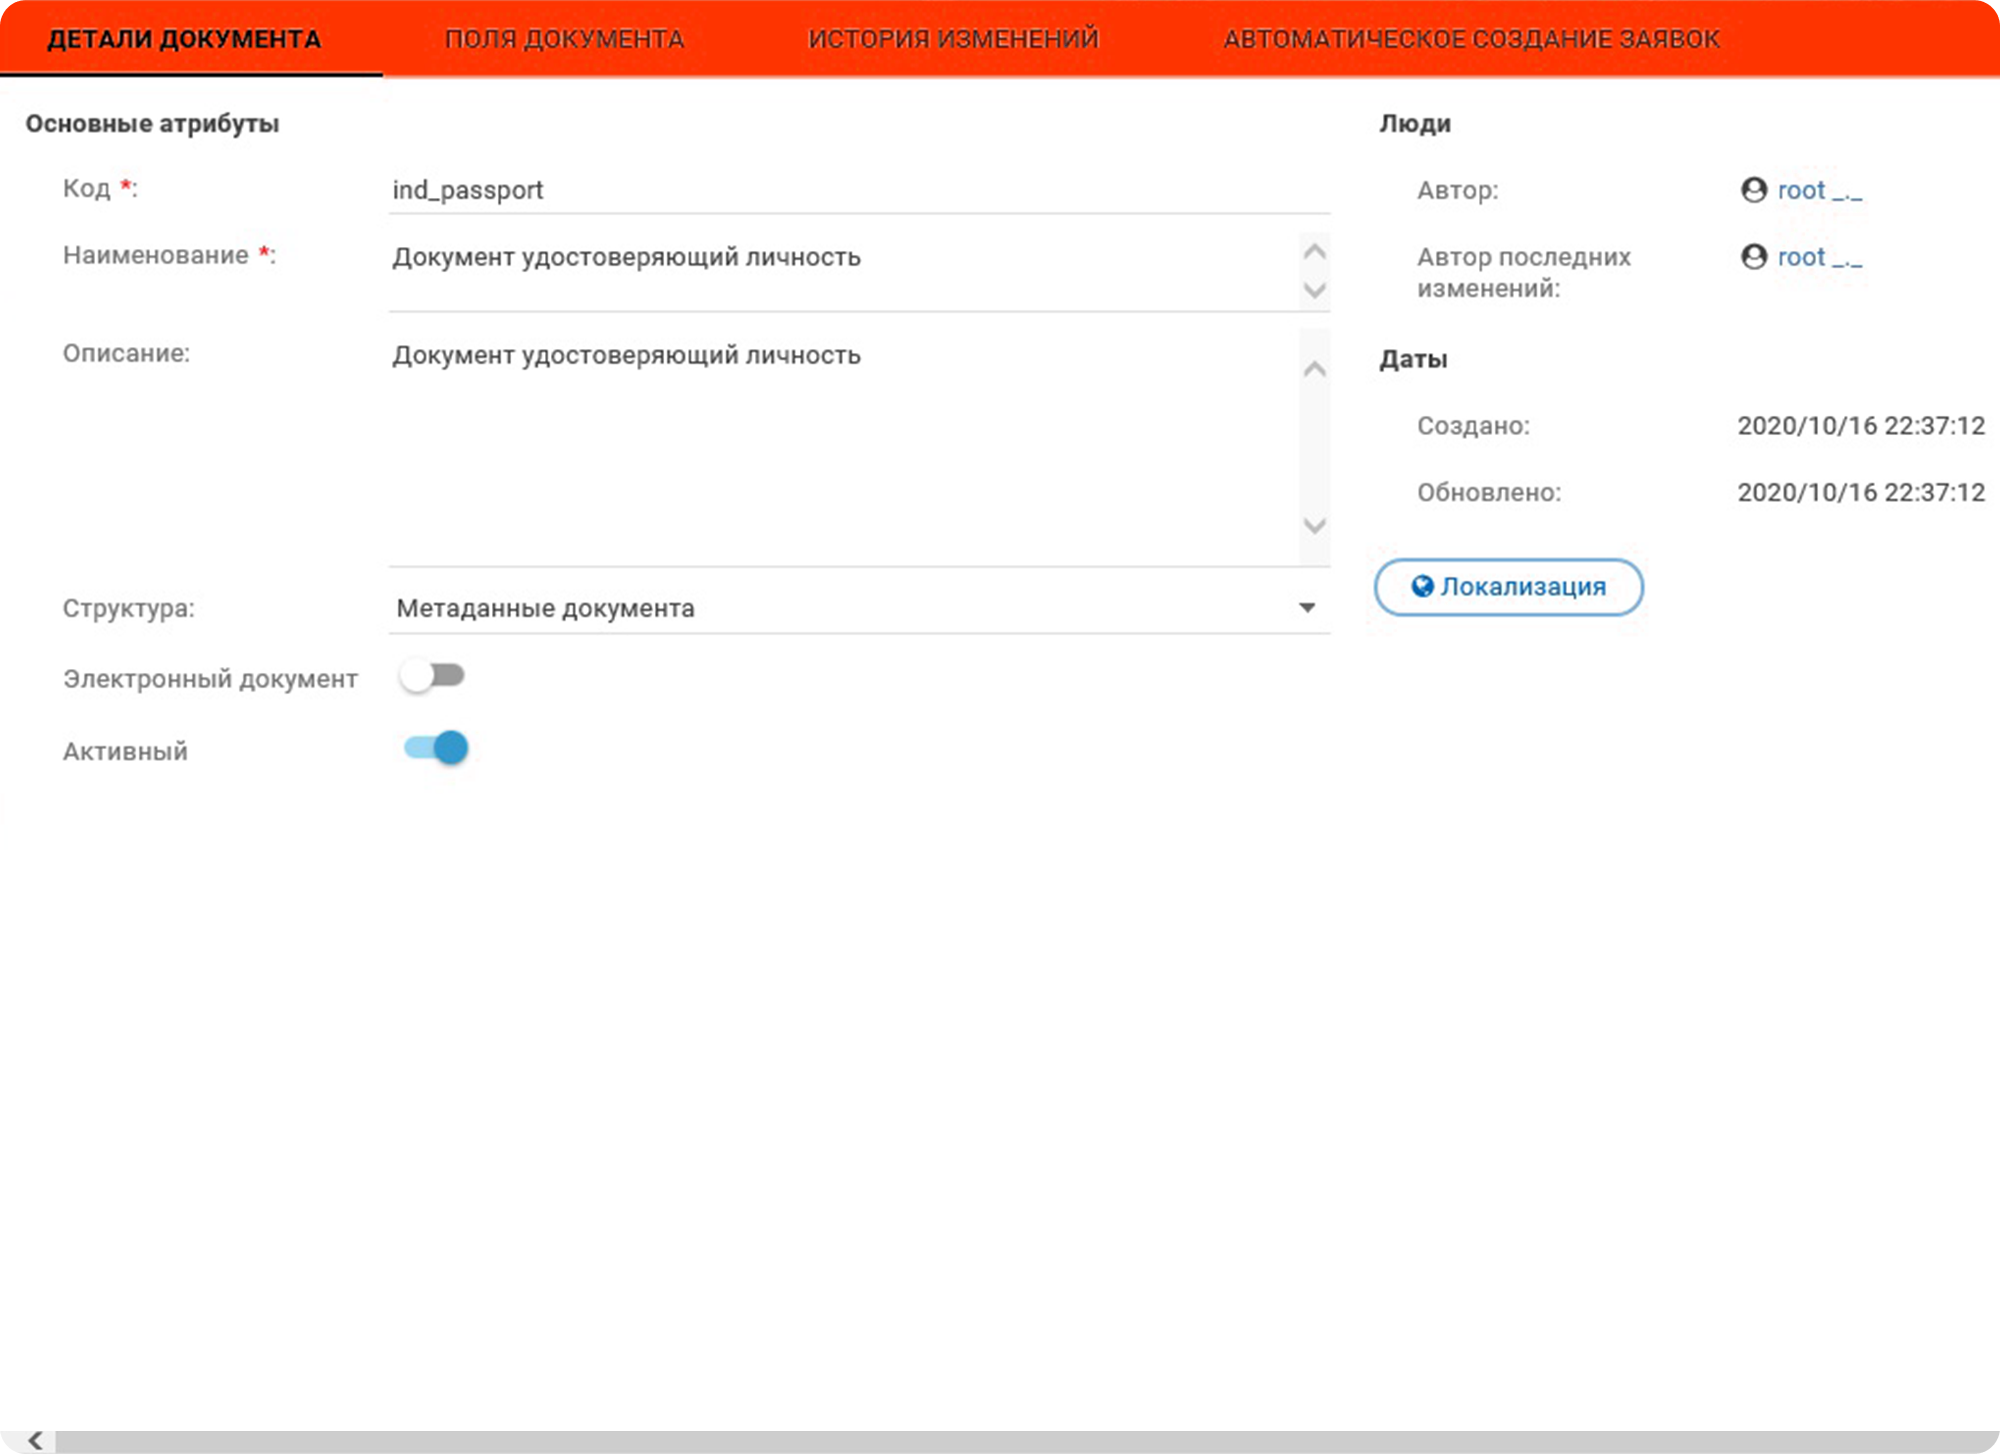Screen dimensions: 2000x1454
Task: Click the Наименование field scroll-up arrow
Action: 1314,251
